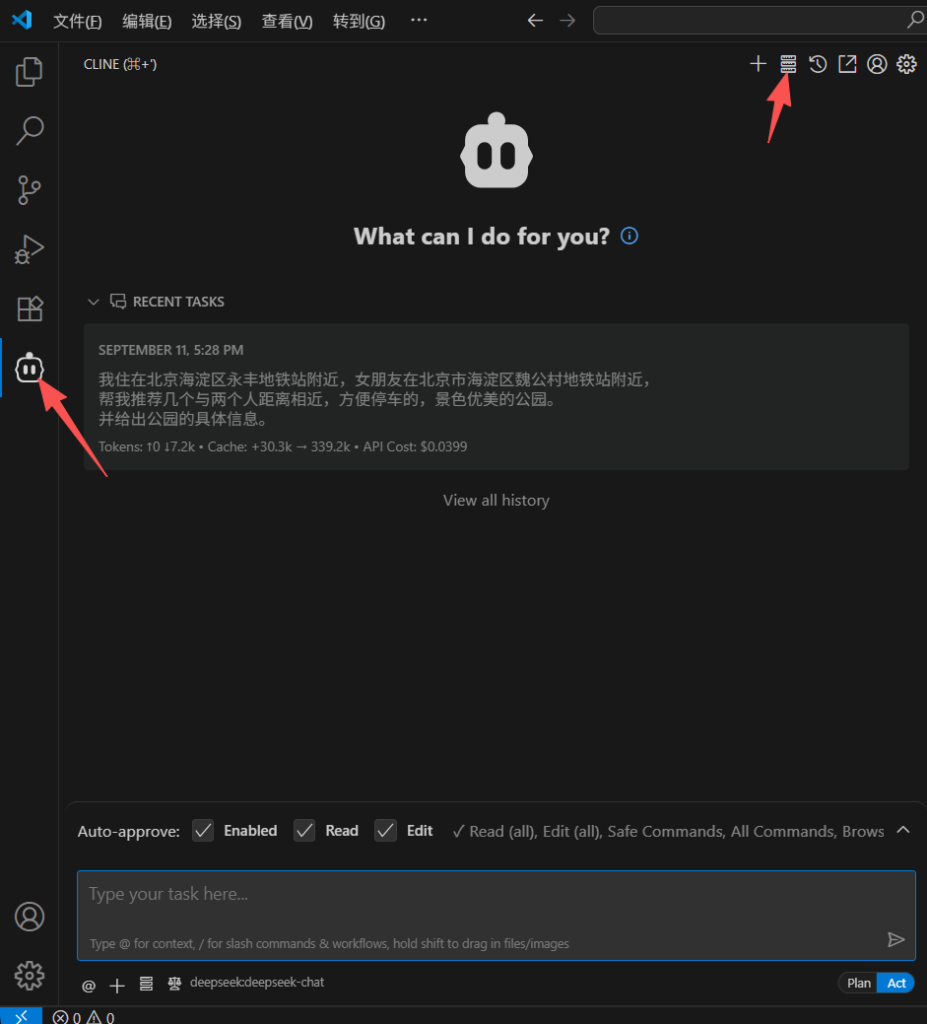Open Source Control view in activity bar
The width and height of the screenshot is (927, 1024).
point(29,190)
